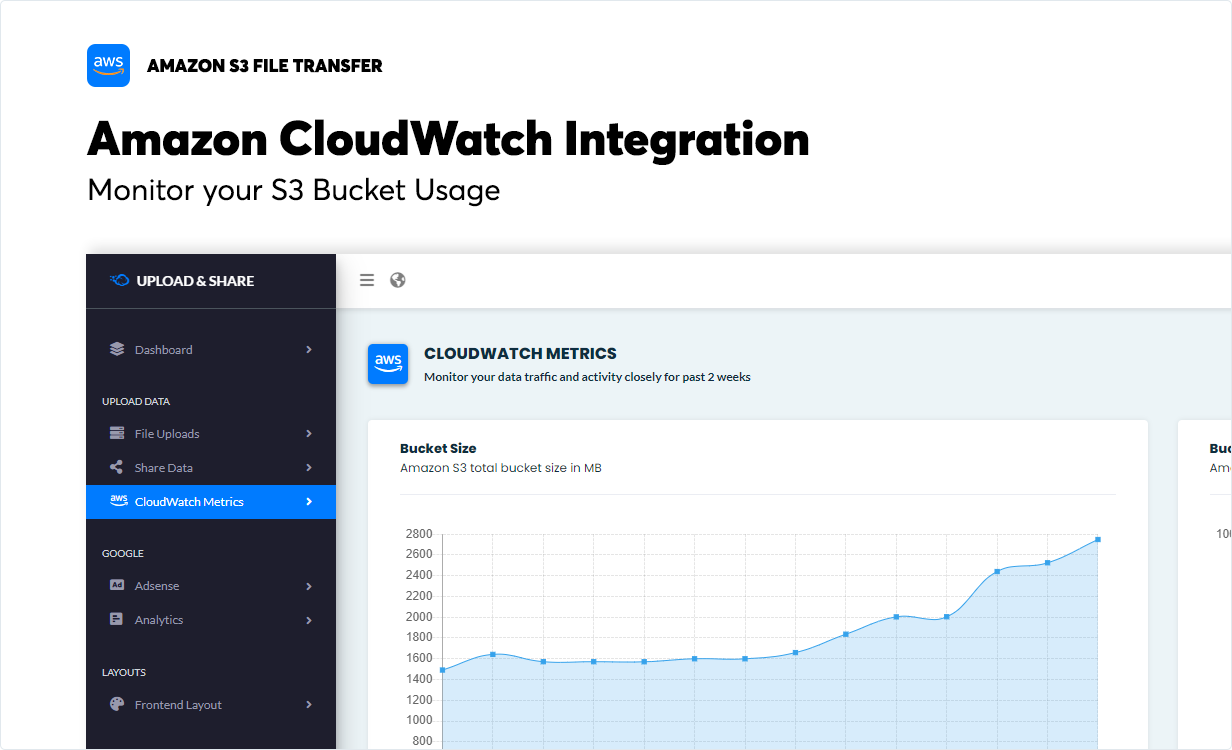Viewport: 1232px width, 750px height.
Task: Click the Bucket Size card title
Action: (438, 448)
